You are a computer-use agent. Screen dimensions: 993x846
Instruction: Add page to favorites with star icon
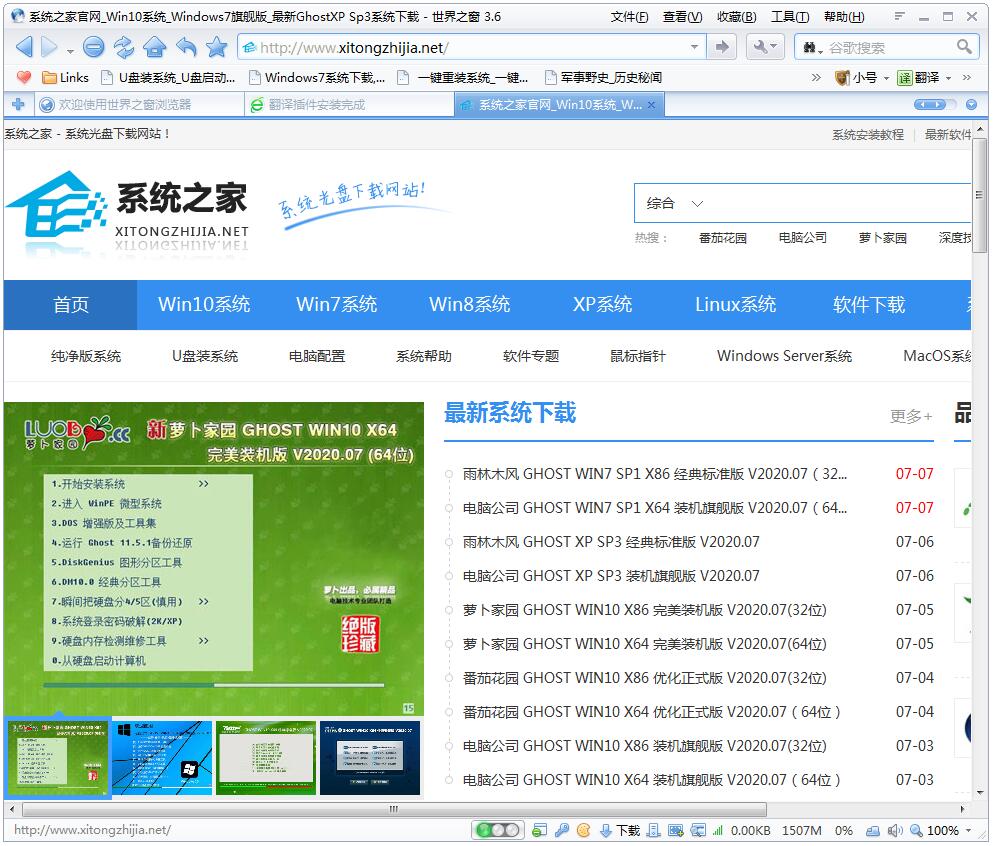coord(216,47)
